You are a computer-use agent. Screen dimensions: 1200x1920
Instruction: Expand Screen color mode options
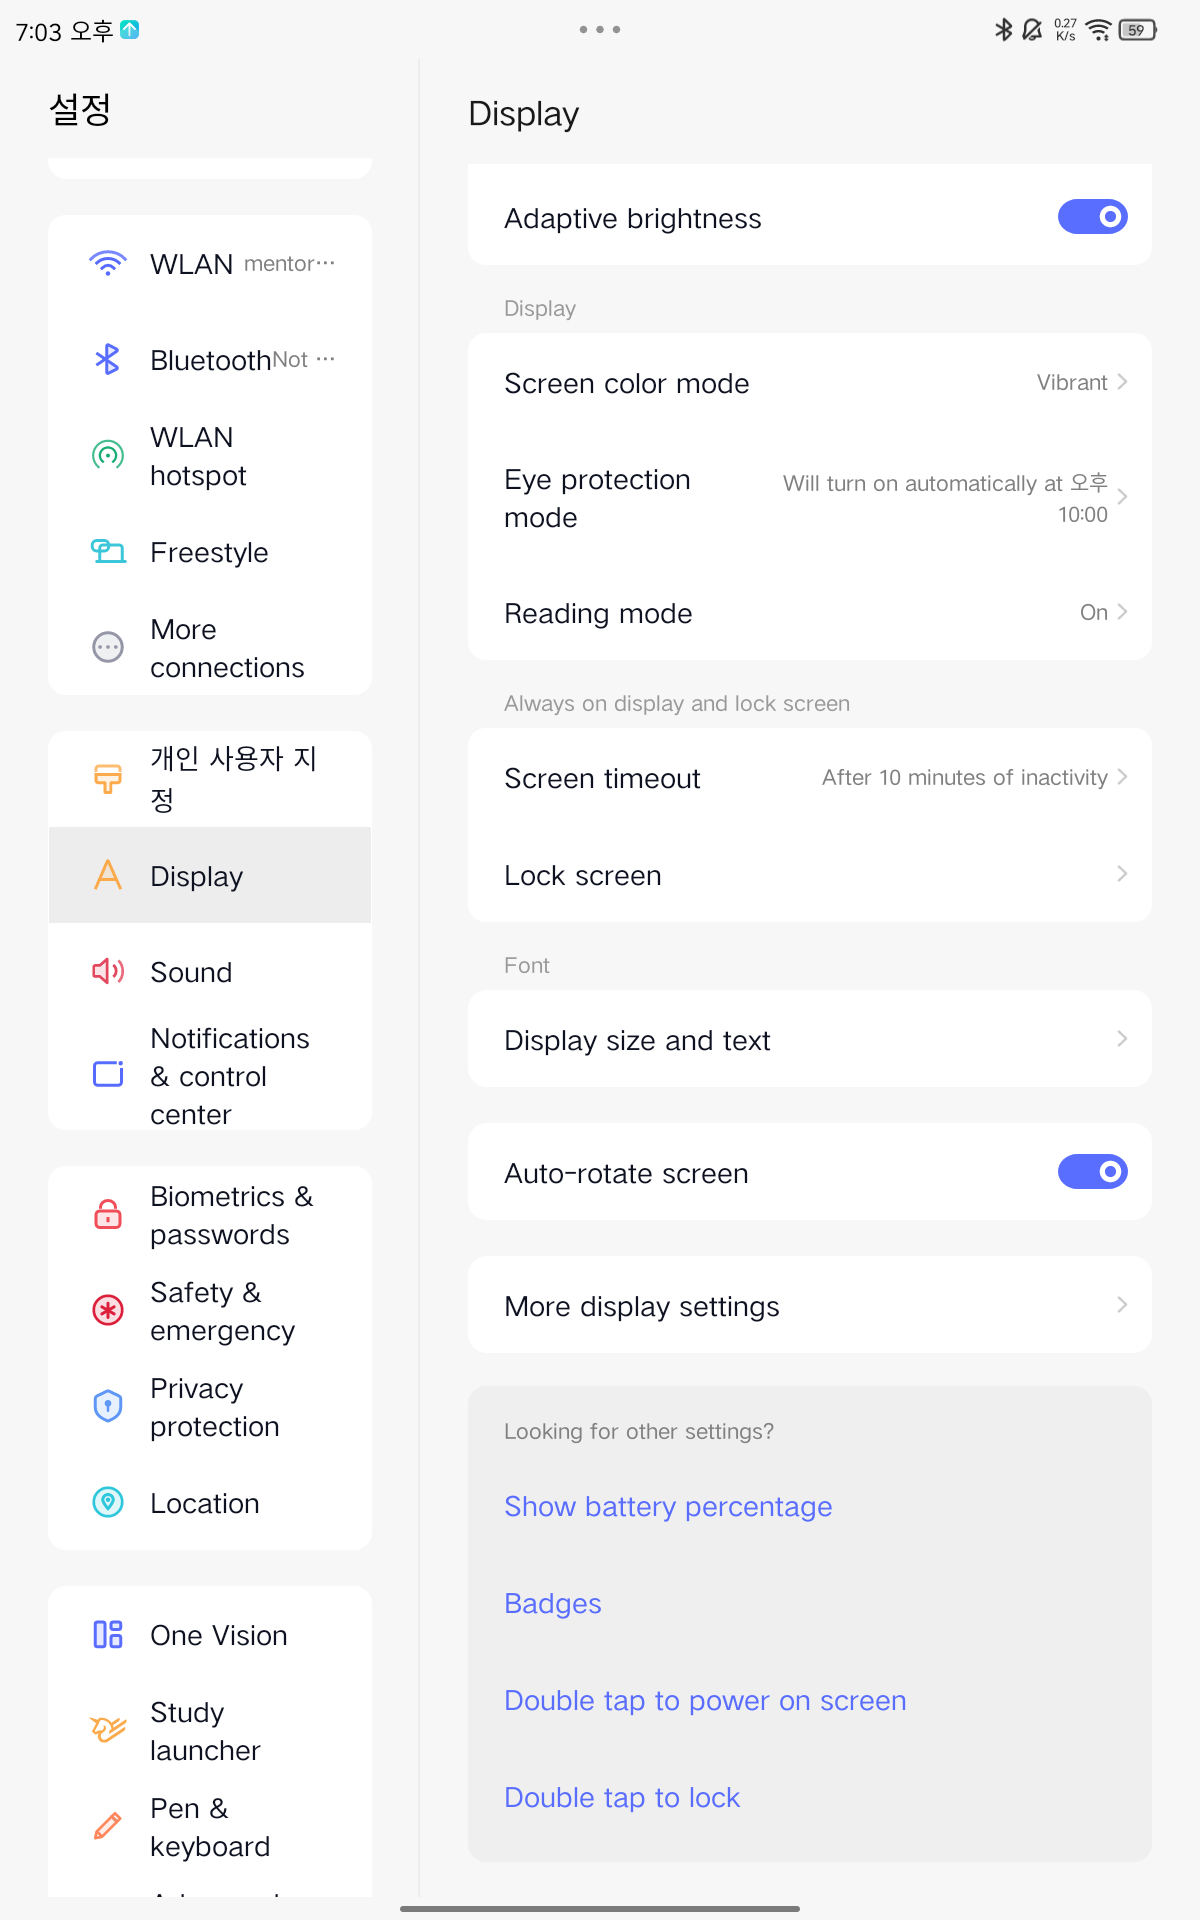coord(810,383)
